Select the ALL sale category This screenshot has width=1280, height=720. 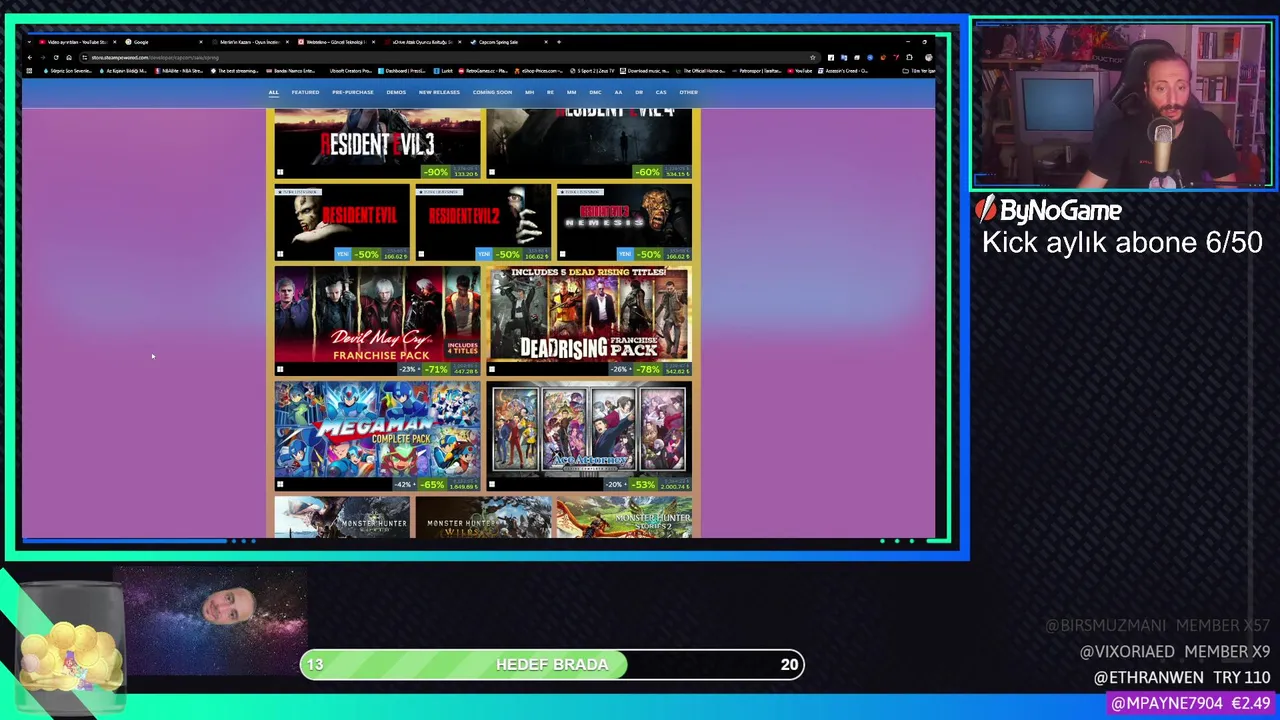click(x=273, y=92)
